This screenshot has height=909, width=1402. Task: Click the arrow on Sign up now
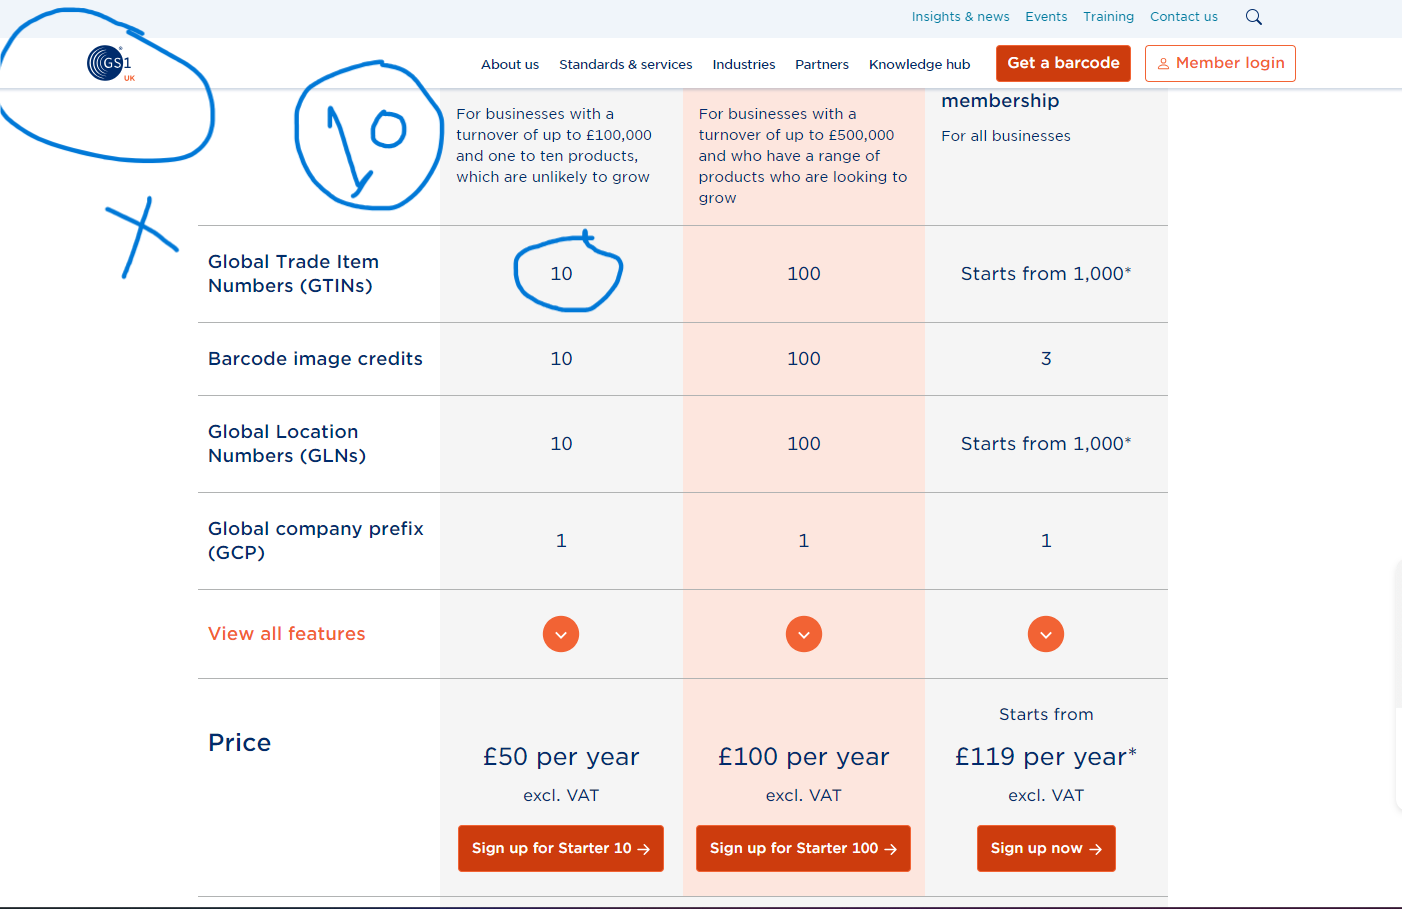point(1096,849)
